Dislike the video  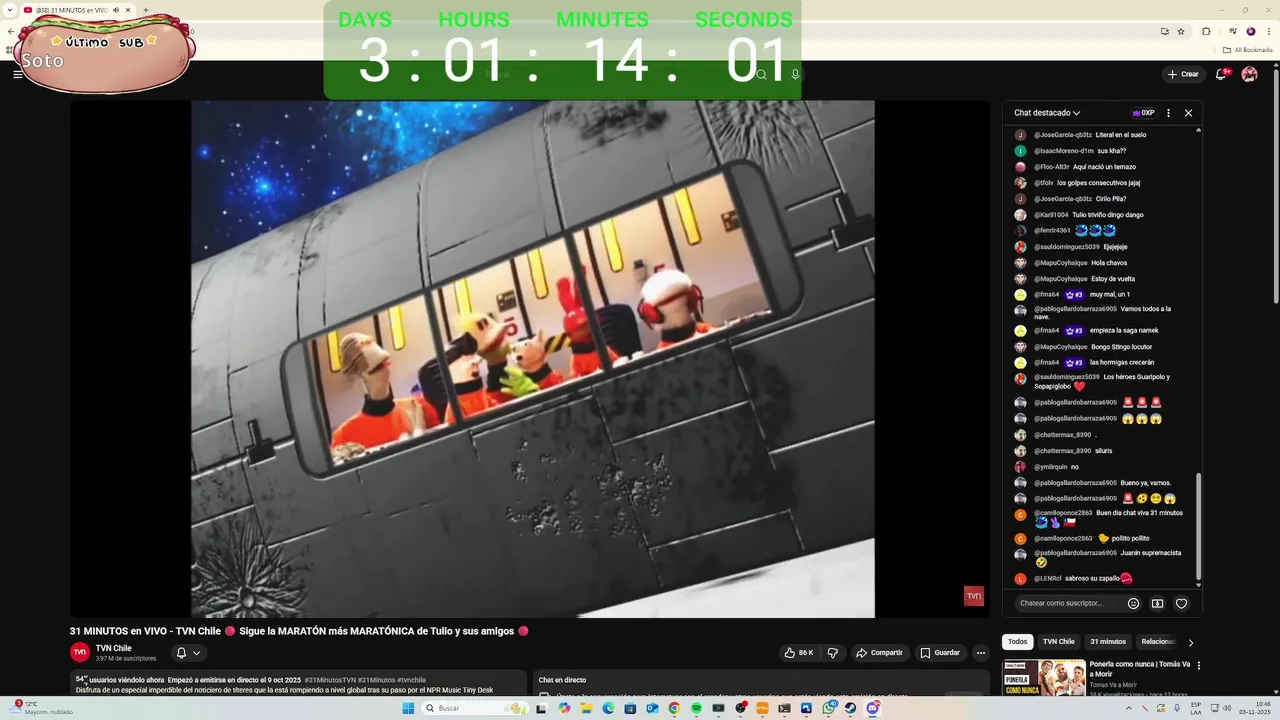click(x=832, y=653)
